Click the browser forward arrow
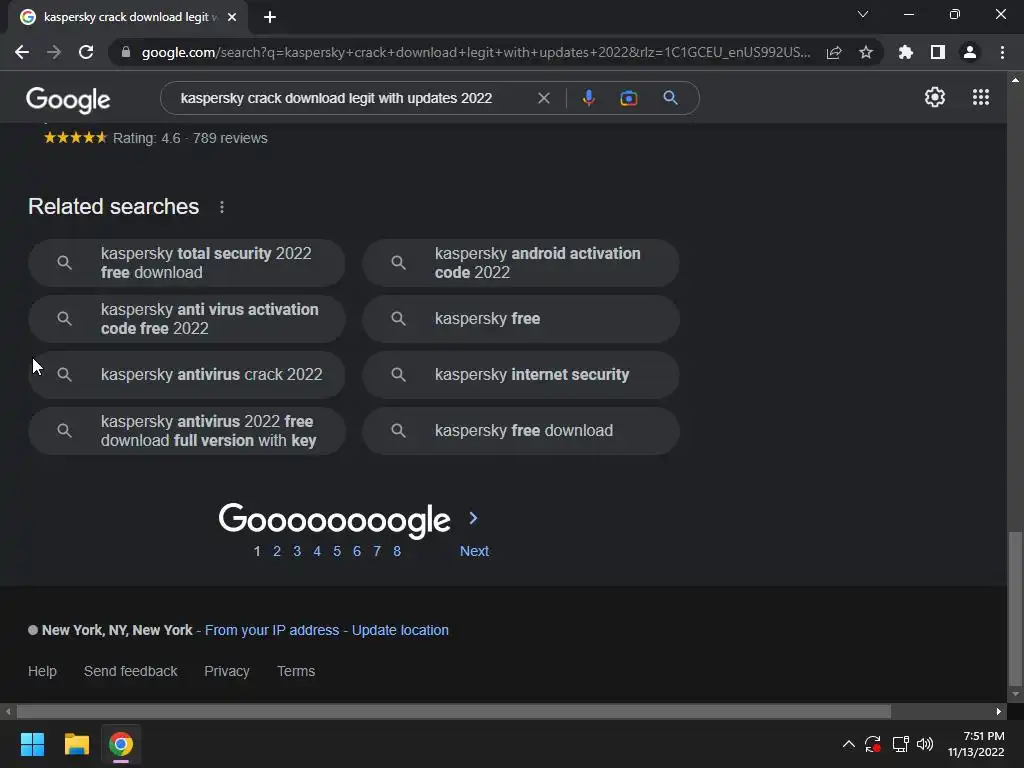Screen dimensions: 1024x768 pyautogui.click(x=54, y=52)
